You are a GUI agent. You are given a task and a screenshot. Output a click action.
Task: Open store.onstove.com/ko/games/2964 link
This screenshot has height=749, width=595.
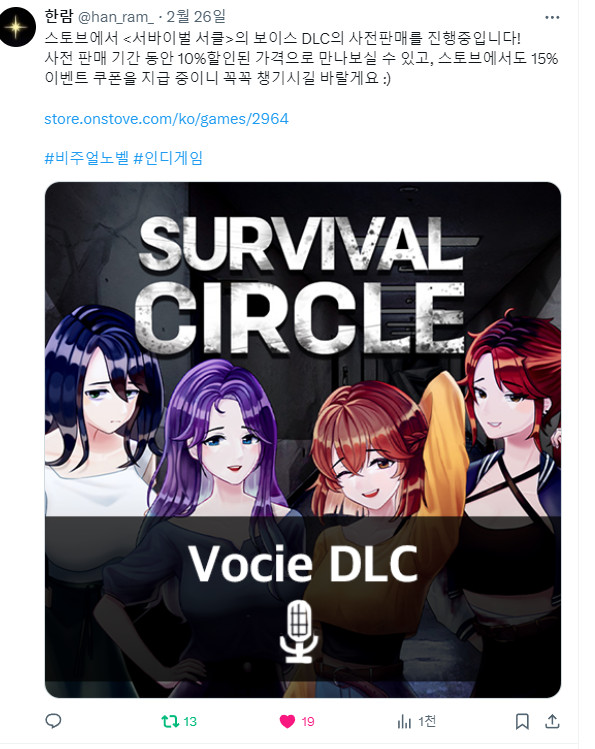[166, 118]
